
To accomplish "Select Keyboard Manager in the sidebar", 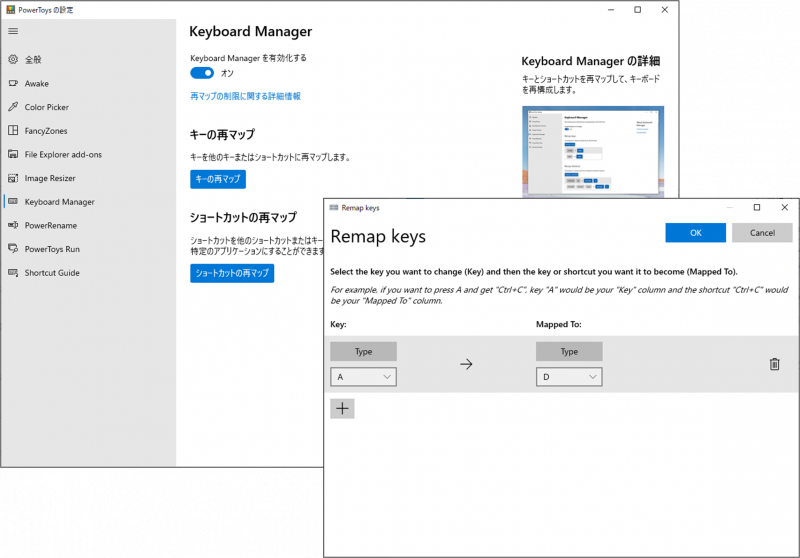I will click(x=87, y=201).
